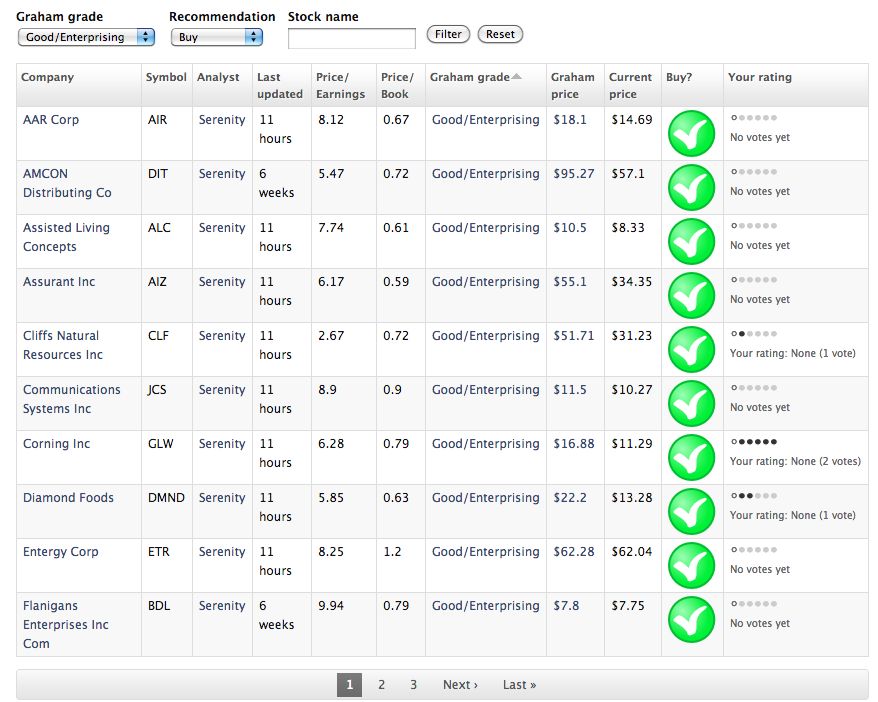Click the green Buy checkmark for Communications Systems Inc
This screenshot has width=878, height=702.
coord(691,404)
